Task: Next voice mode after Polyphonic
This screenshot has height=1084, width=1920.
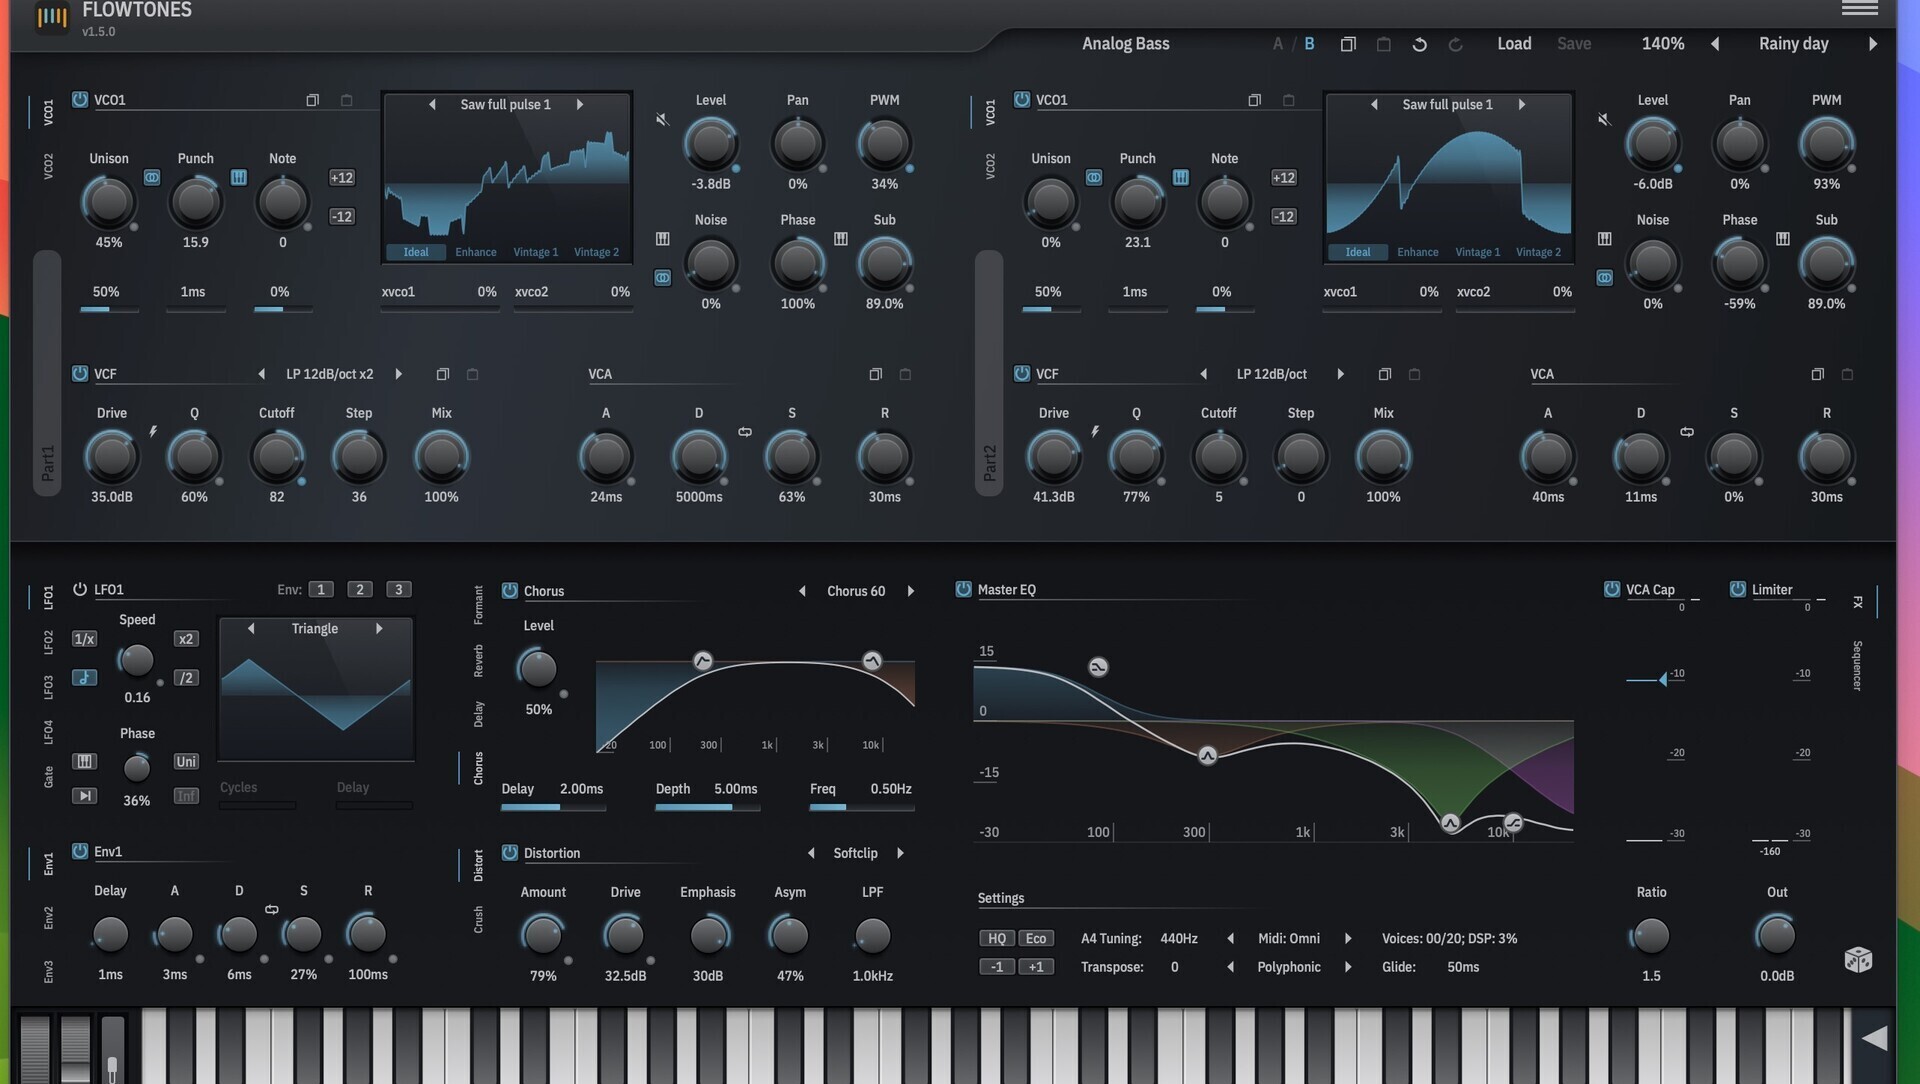Action: click(x=1348, y=968)
